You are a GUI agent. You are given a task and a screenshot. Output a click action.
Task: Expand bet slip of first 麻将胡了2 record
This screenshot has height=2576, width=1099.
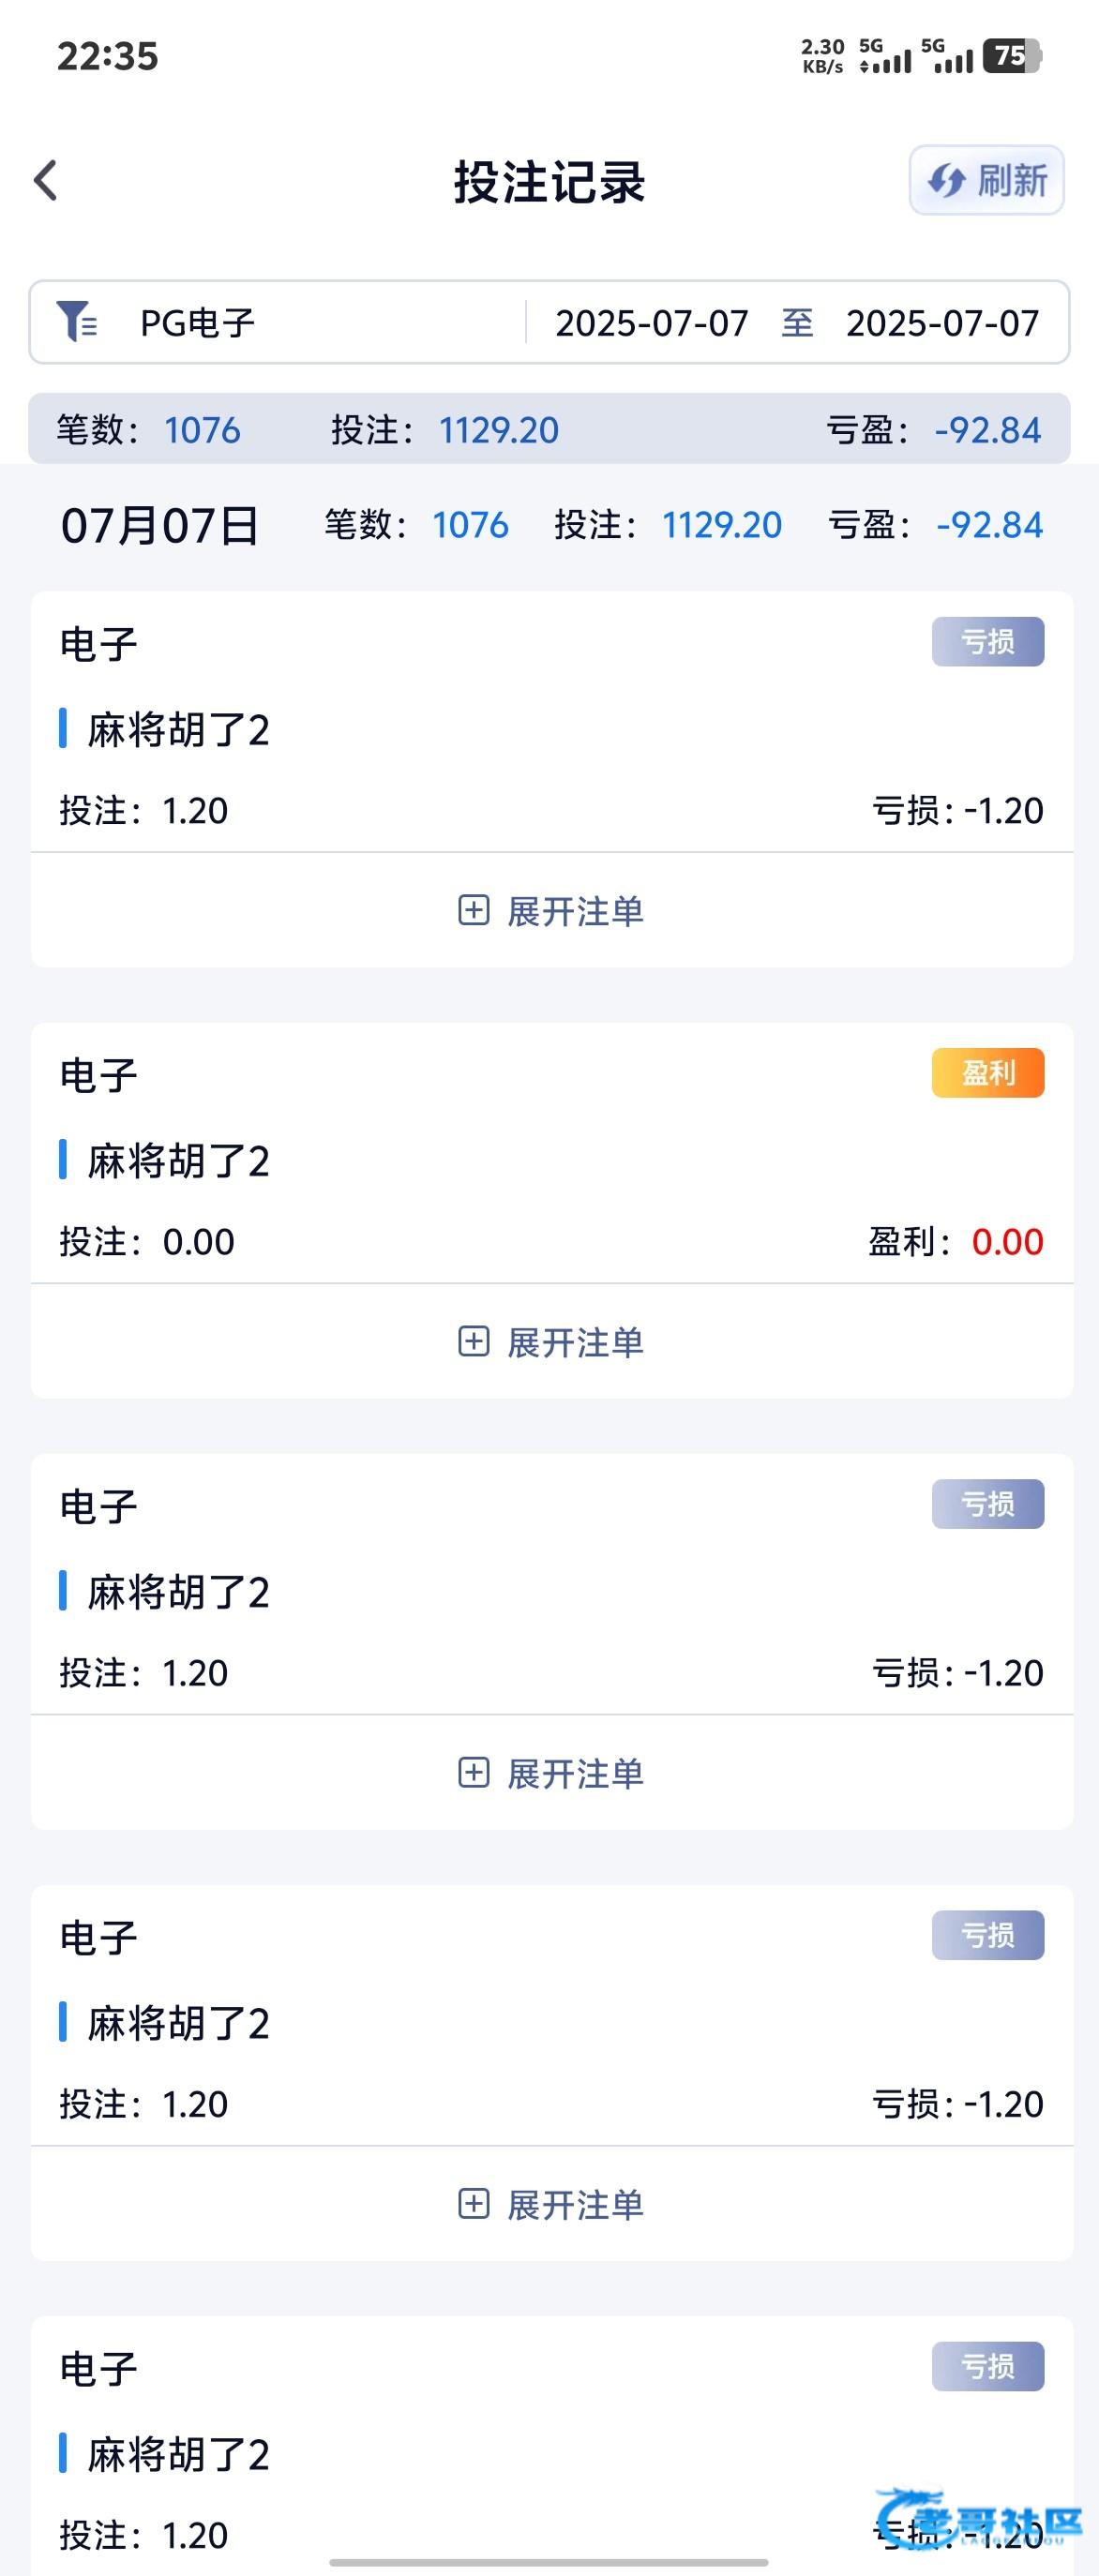point(575,911)
